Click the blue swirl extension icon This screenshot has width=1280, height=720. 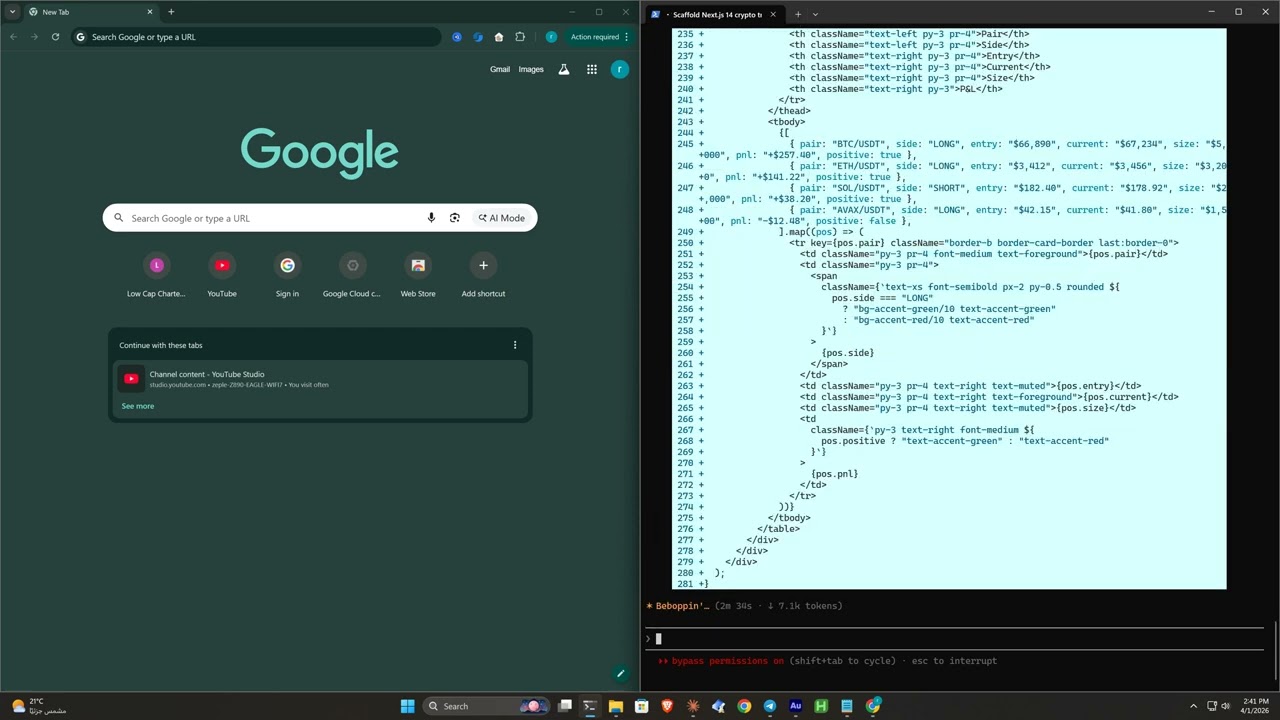point(478,37)
